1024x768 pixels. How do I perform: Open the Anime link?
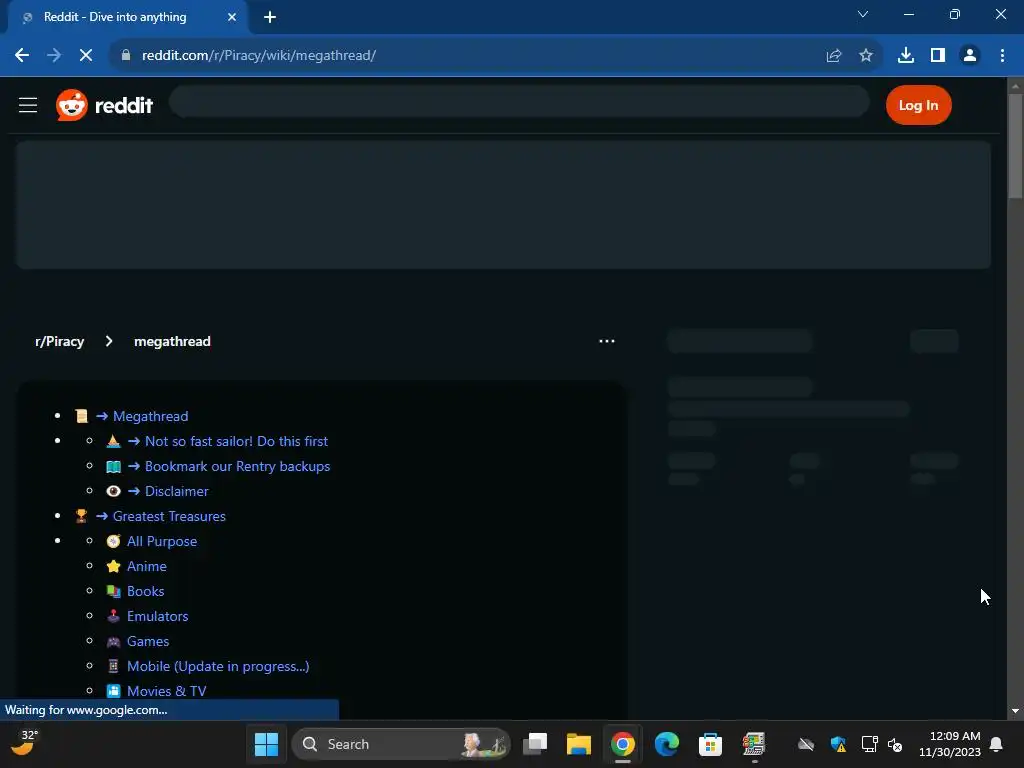coord(147,566)
